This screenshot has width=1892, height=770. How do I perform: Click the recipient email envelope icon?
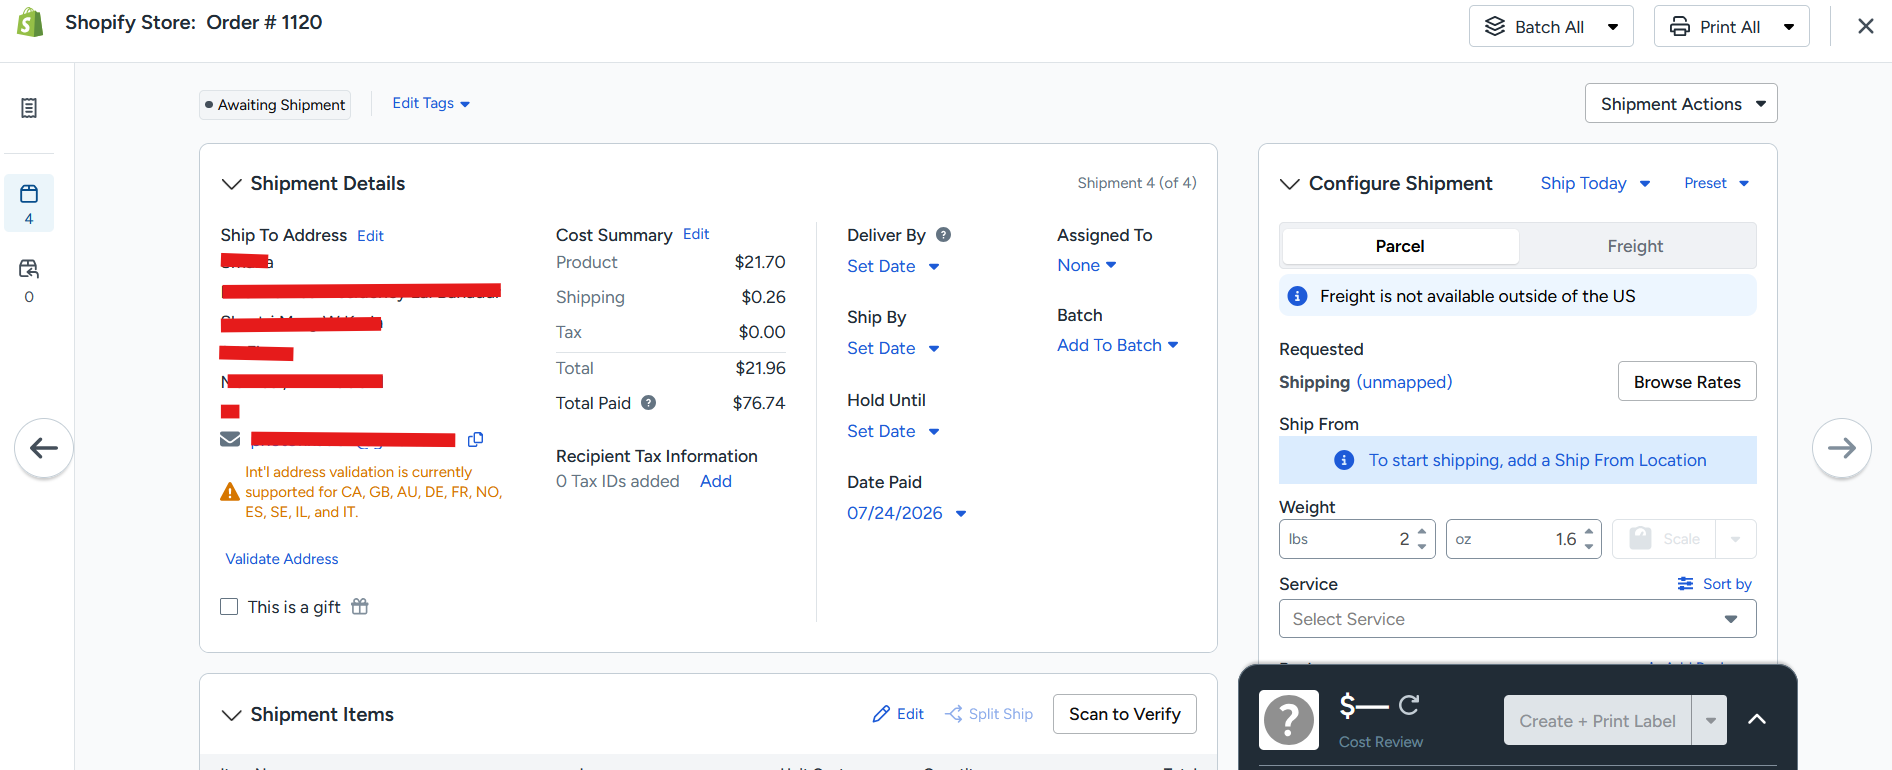point(230,439)
